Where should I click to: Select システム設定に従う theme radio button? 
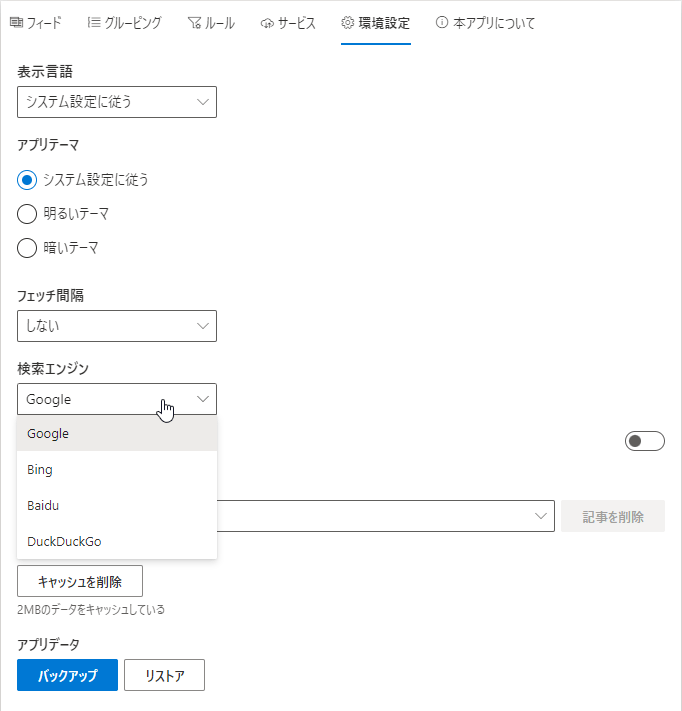(27, 180)
